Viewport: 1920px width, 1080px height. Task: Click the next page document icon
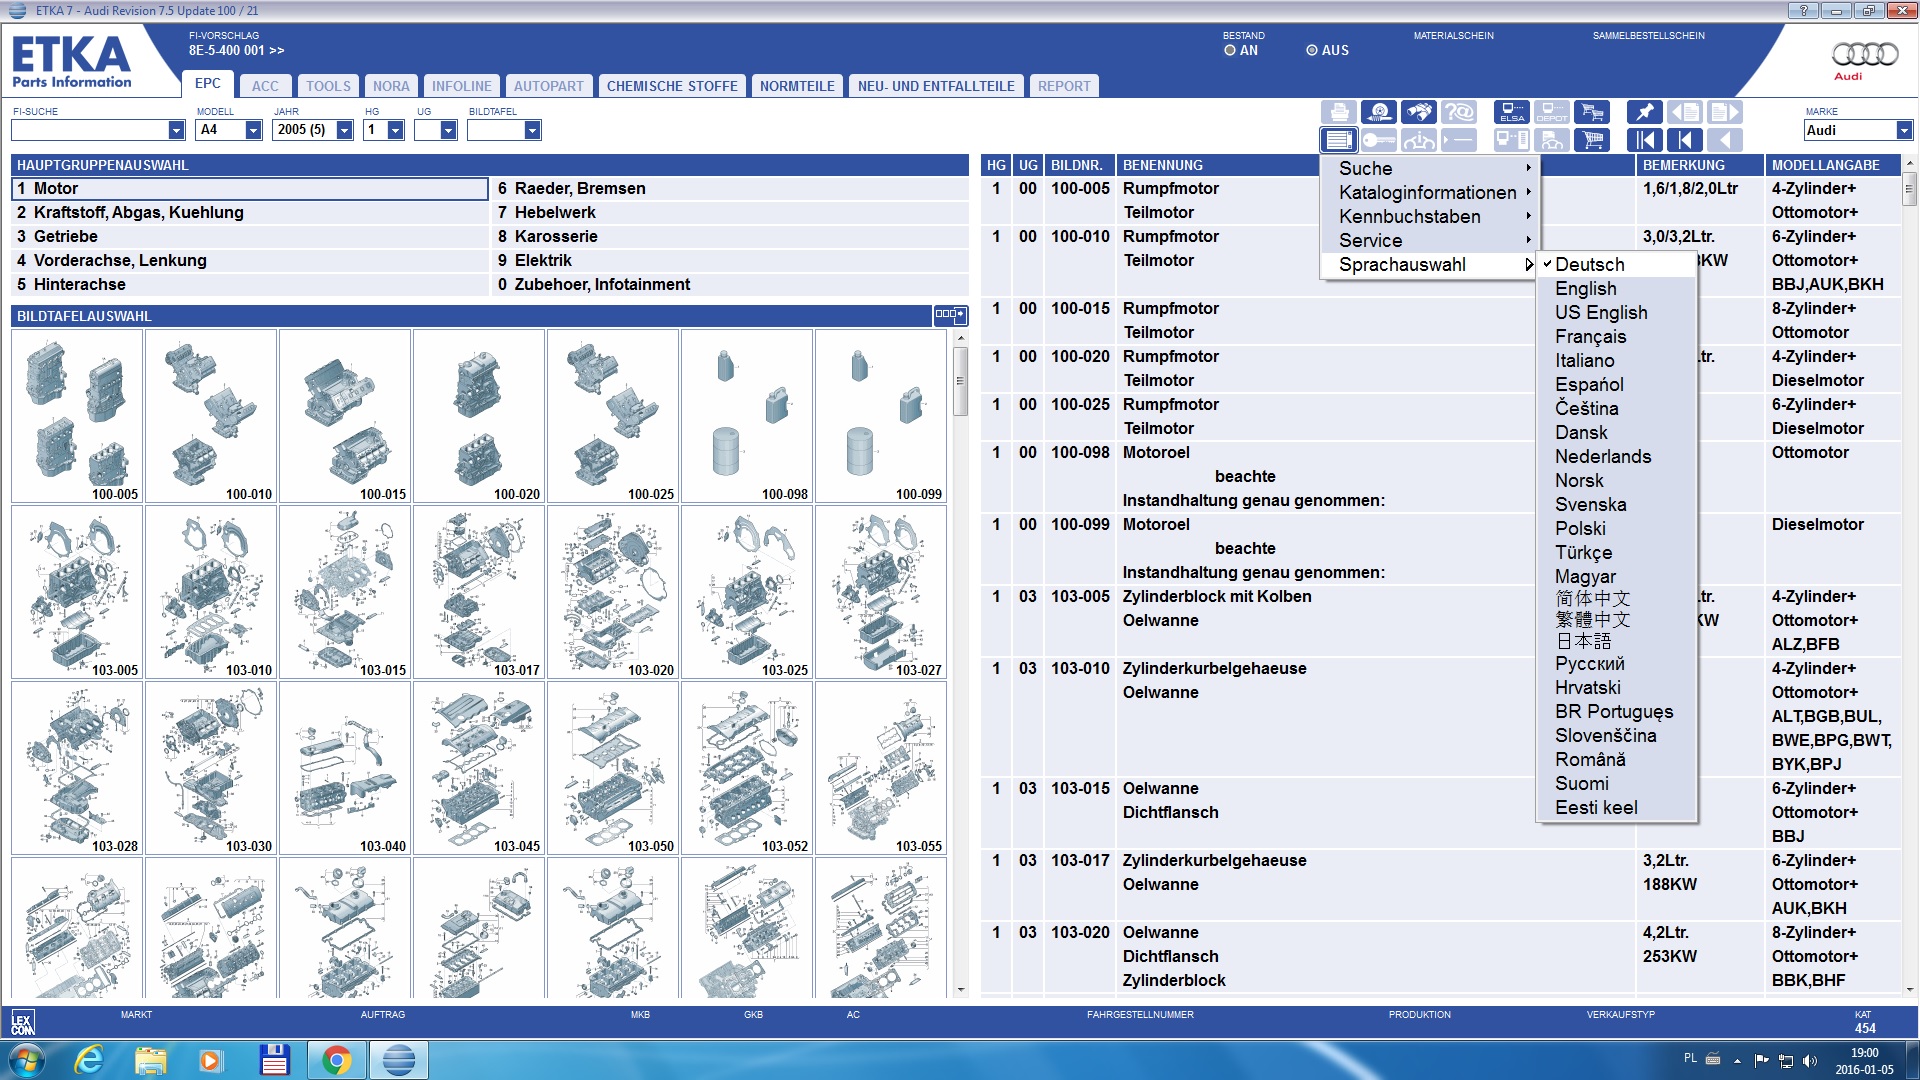click(x=1725, y=112)
